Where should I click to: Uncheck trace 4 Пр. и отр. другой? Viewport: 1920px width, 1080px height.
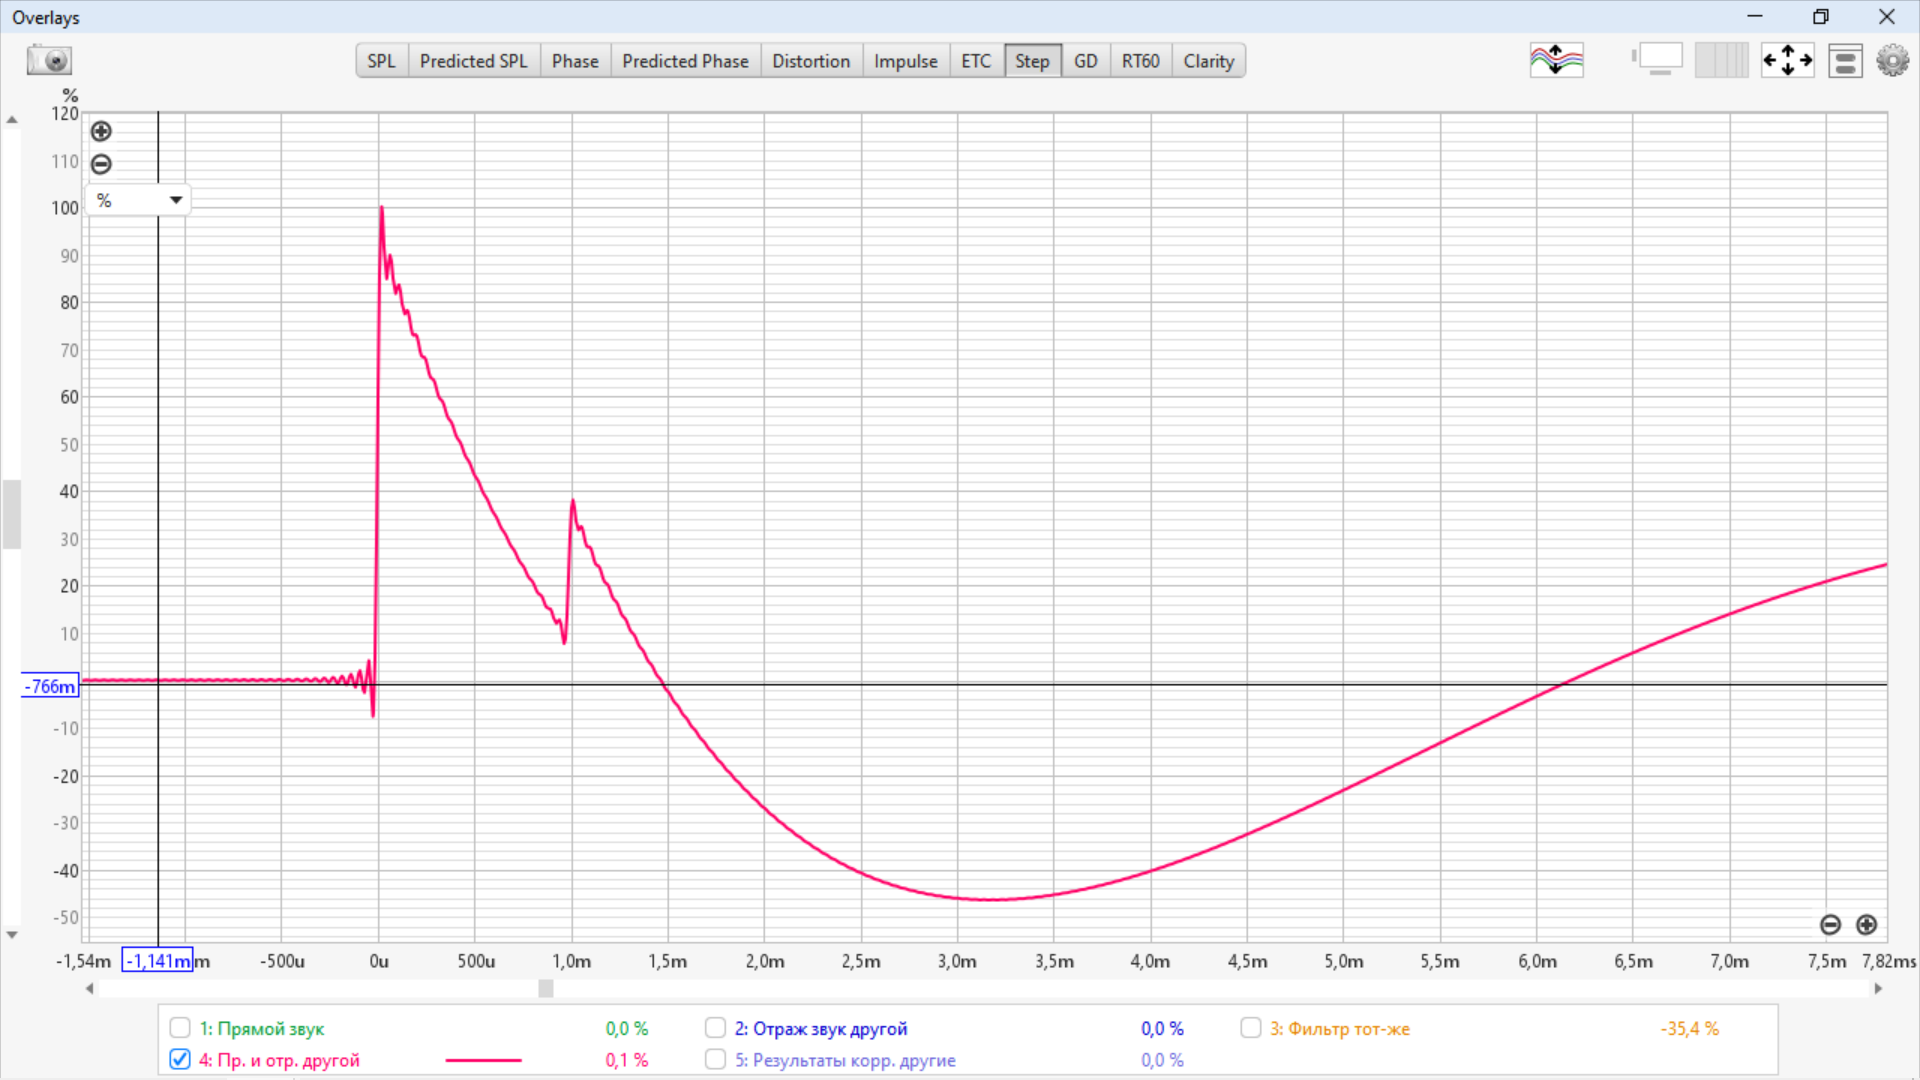180,1059
